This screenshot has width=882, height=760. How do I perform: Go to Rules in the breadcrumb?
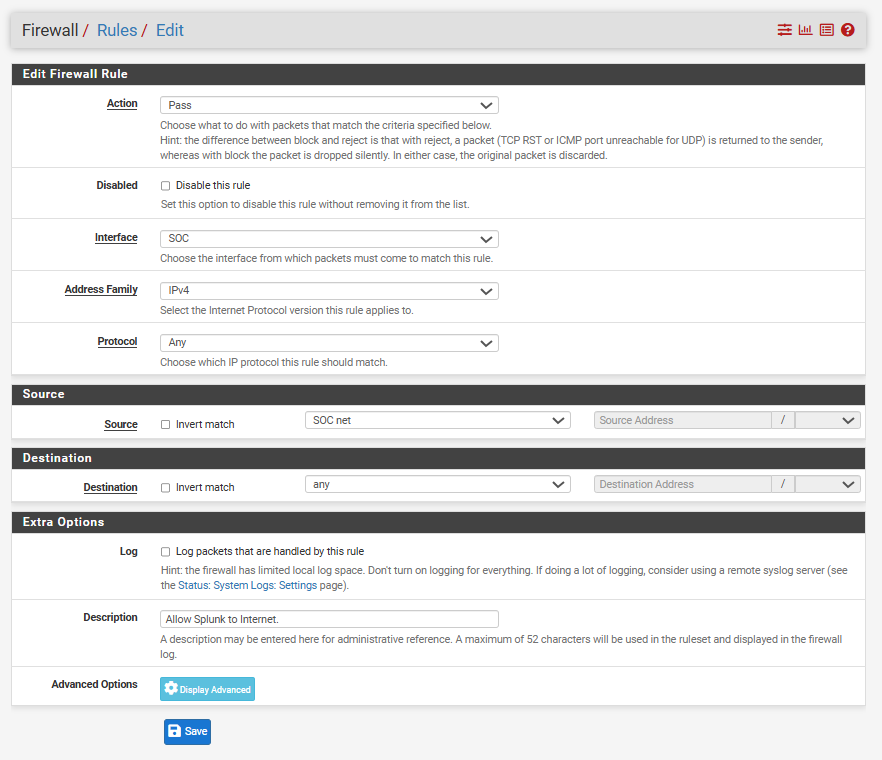pos(117,30)
